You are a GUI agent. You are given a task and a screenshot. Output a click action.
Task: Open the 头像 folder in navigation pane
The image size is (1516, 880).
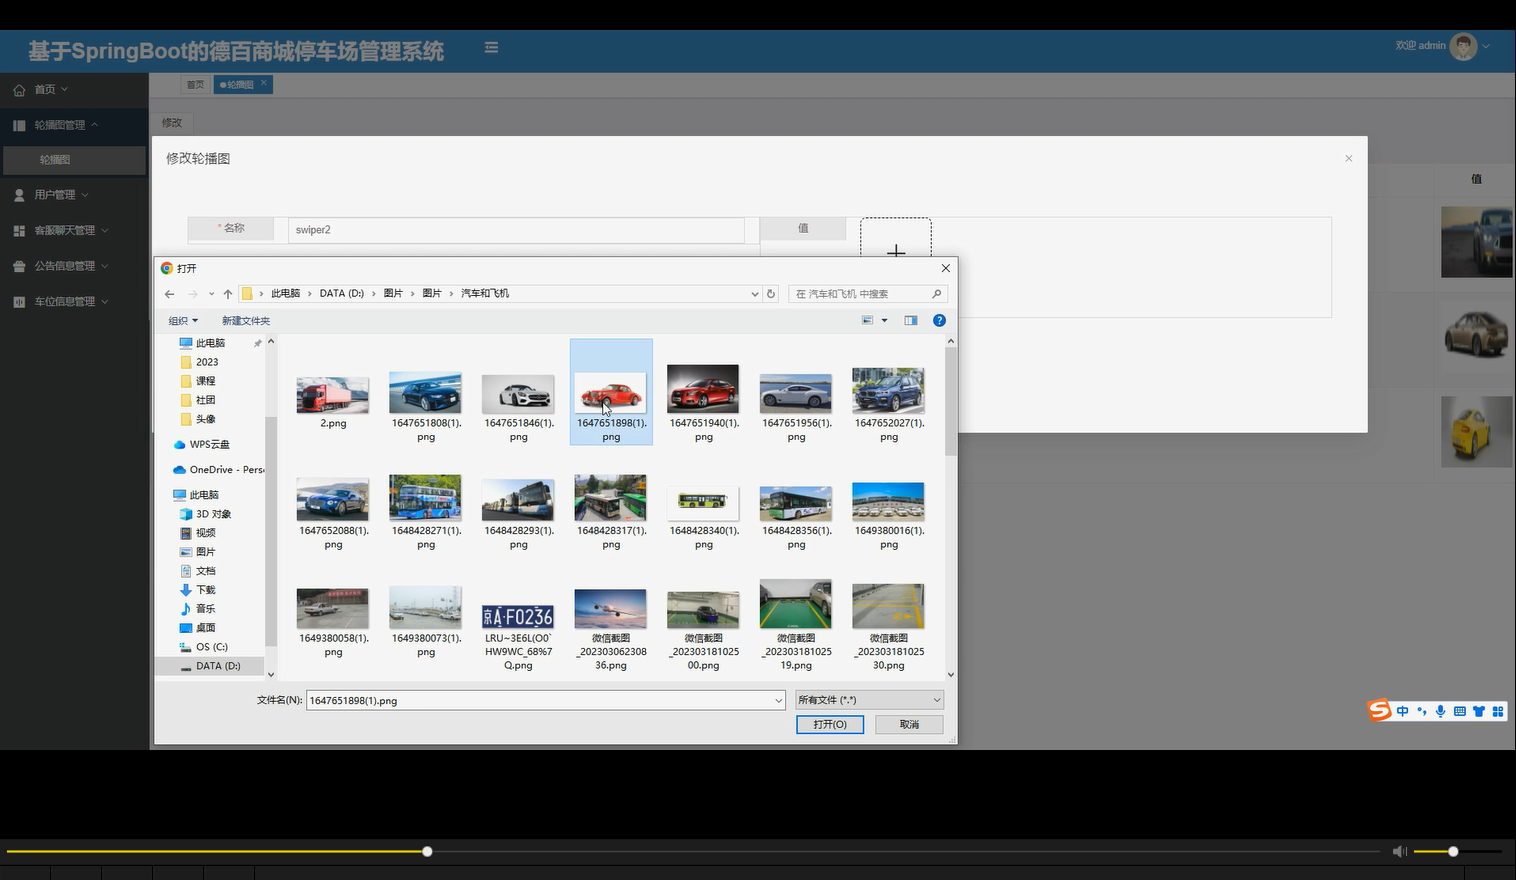coord(205,419)
